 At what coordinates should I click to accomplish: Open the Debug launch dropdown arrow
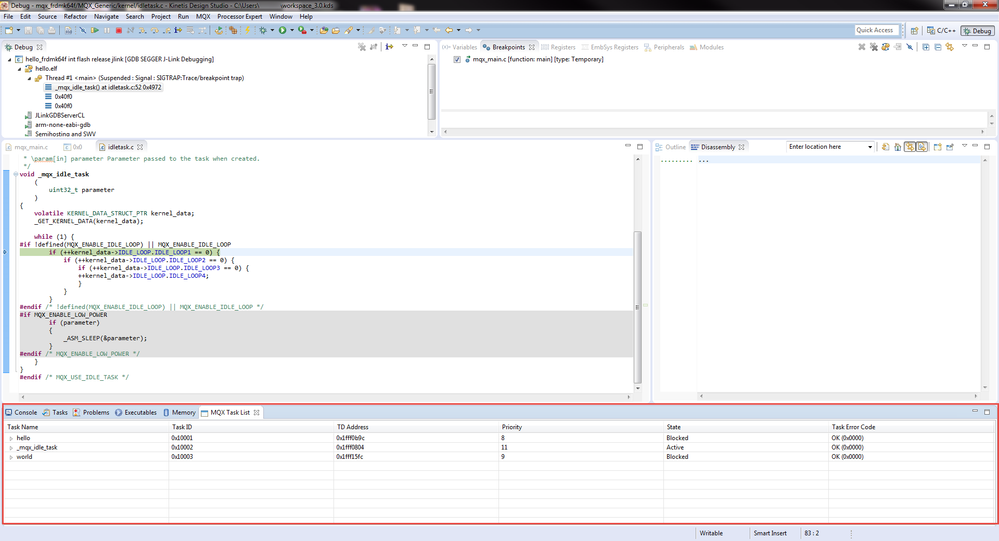coord(272,30)
